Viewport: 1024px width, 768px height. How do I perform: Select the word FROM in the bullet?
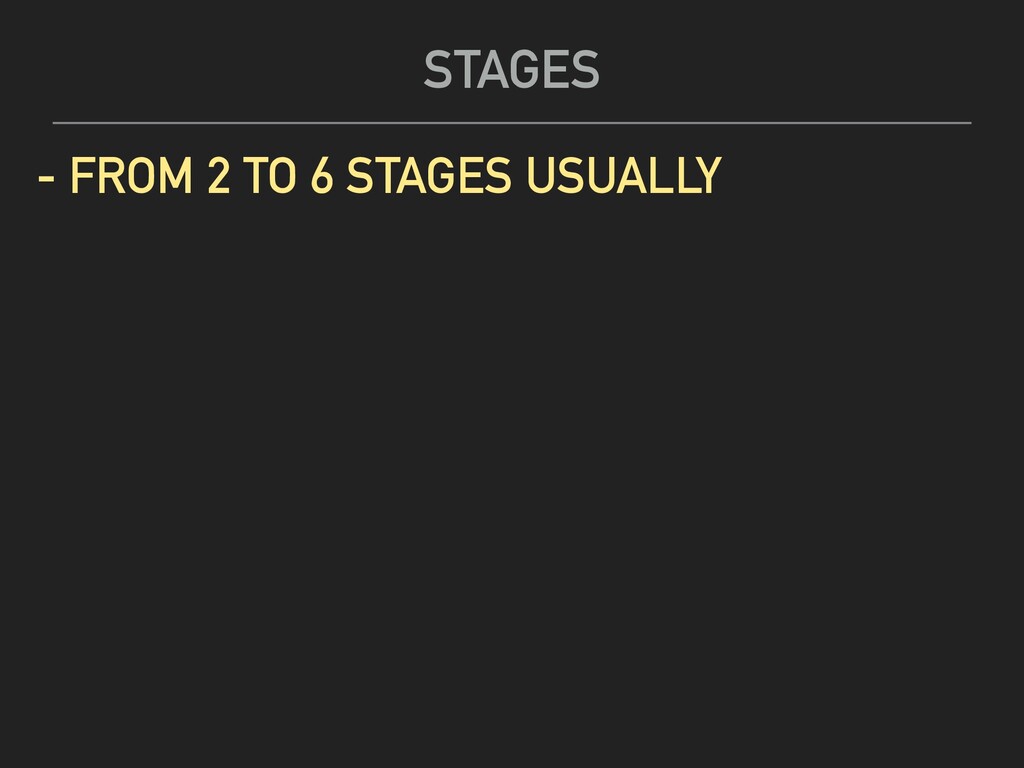point(131,175)
